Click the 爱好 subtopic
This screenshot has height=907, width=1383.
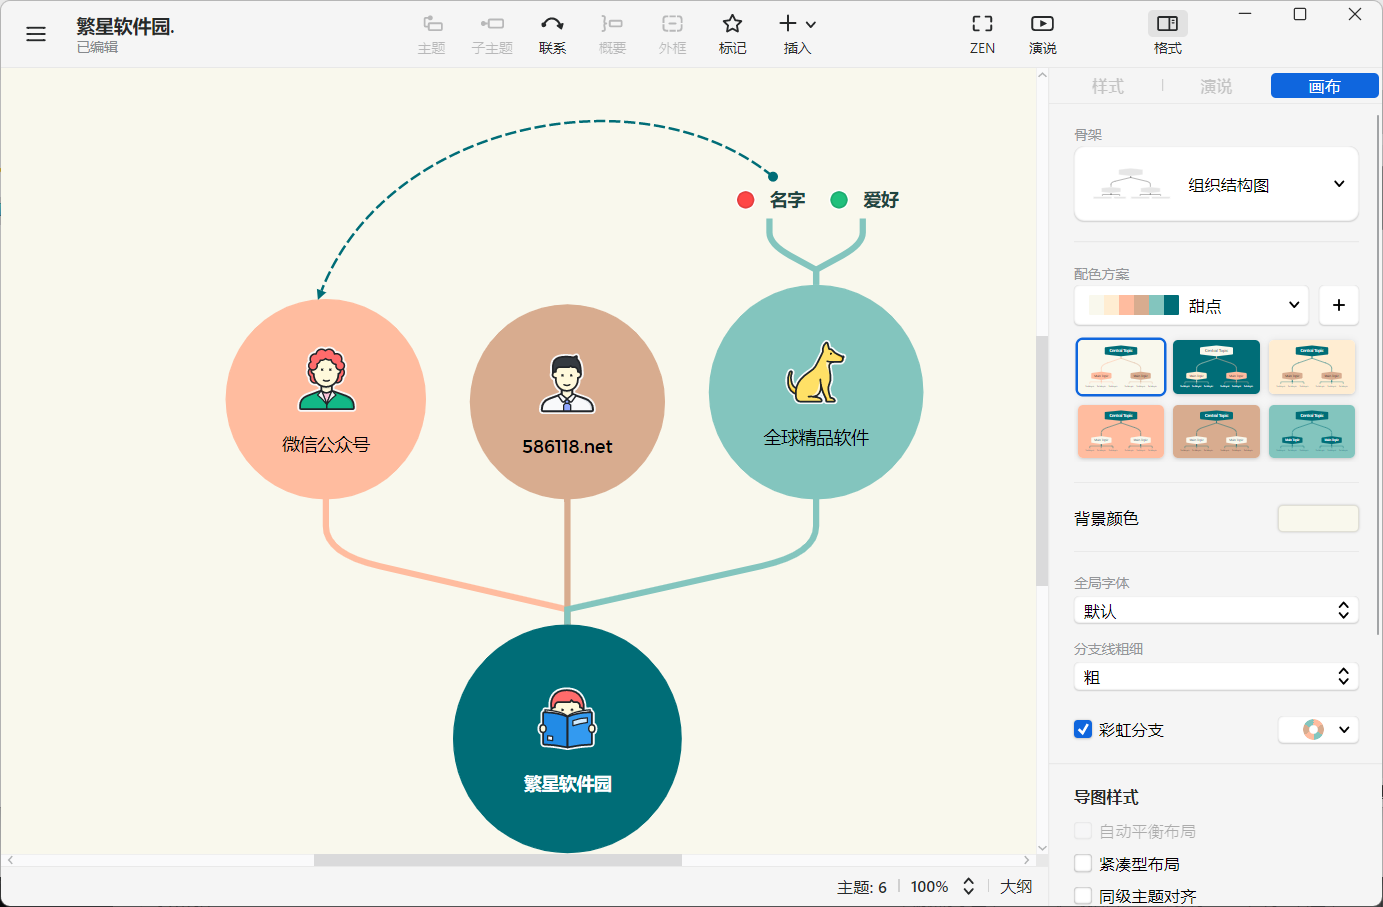coord(881,200)
